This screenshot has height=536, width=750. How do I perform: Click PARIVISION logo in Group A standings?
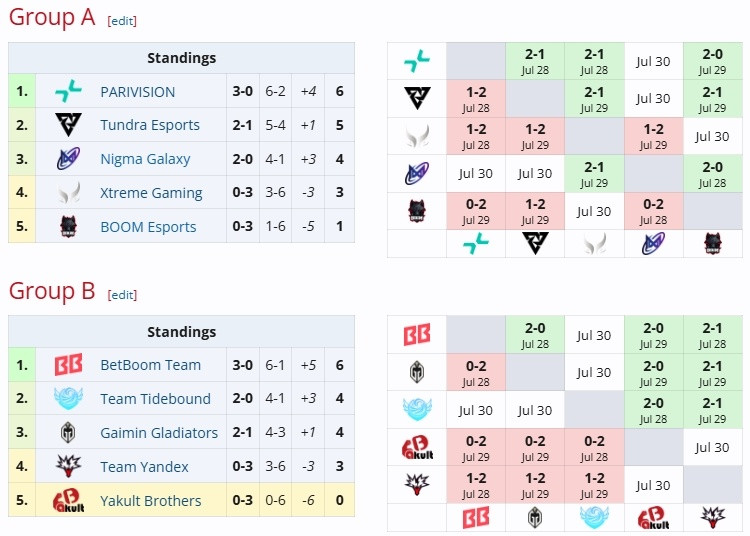(68, 91)
